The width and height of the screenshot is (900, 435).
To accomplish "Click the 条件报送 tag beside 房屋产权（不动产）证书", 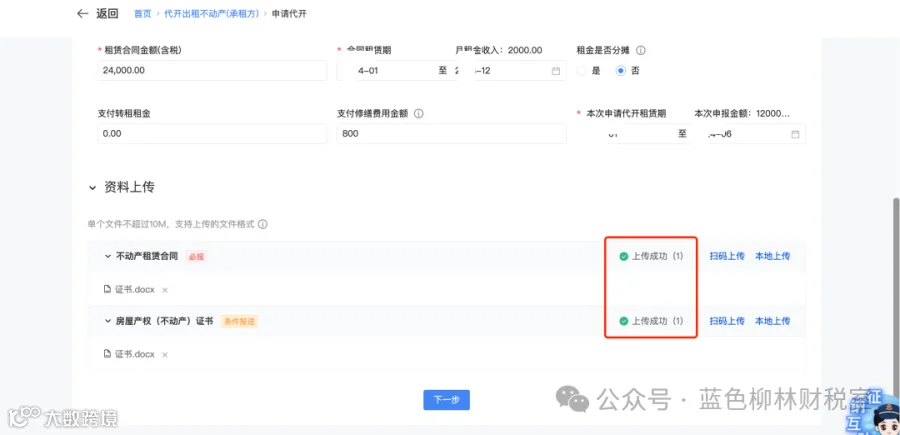I will tap(239, 321).
